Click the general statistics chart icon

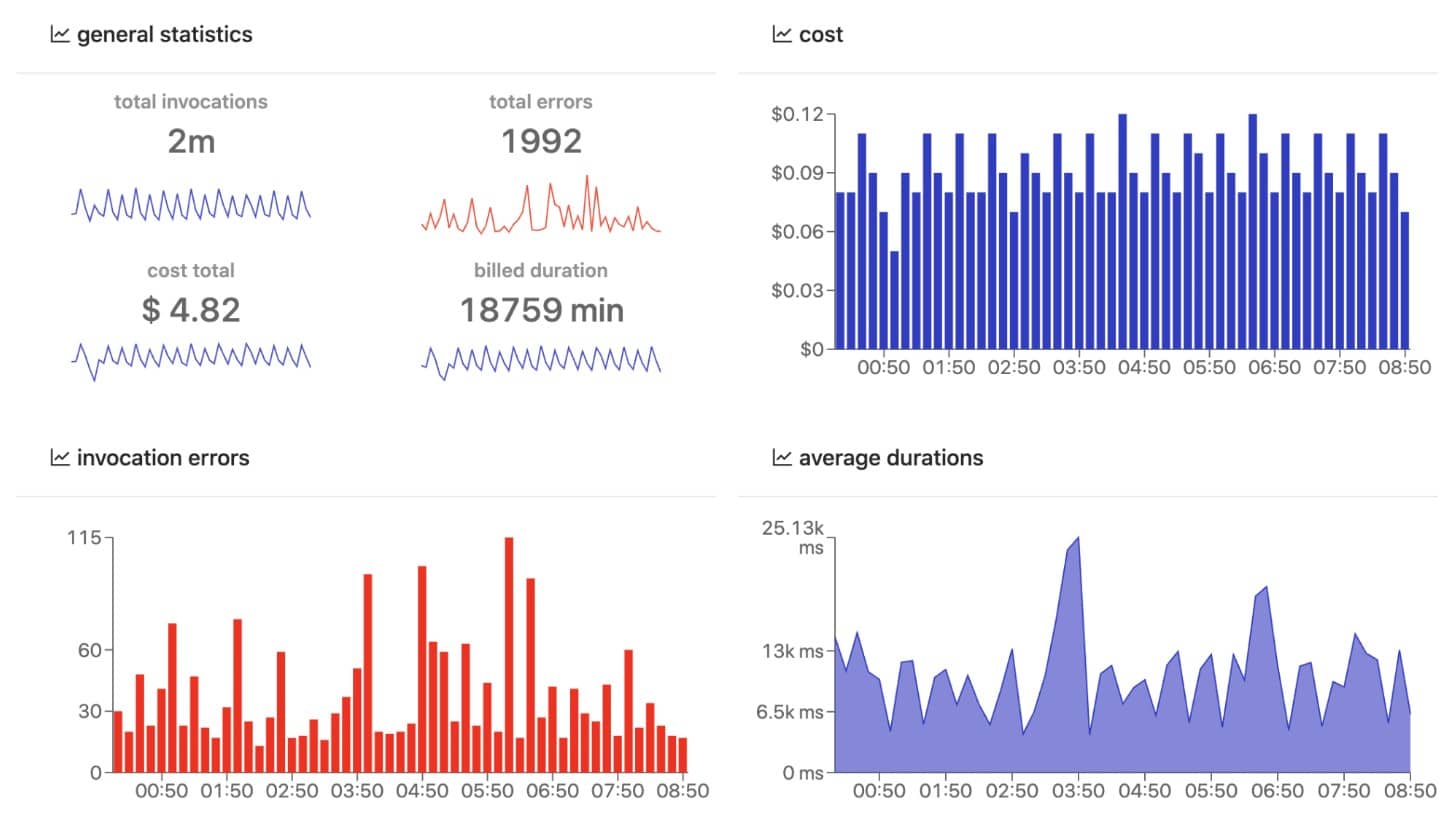point(60,35)
